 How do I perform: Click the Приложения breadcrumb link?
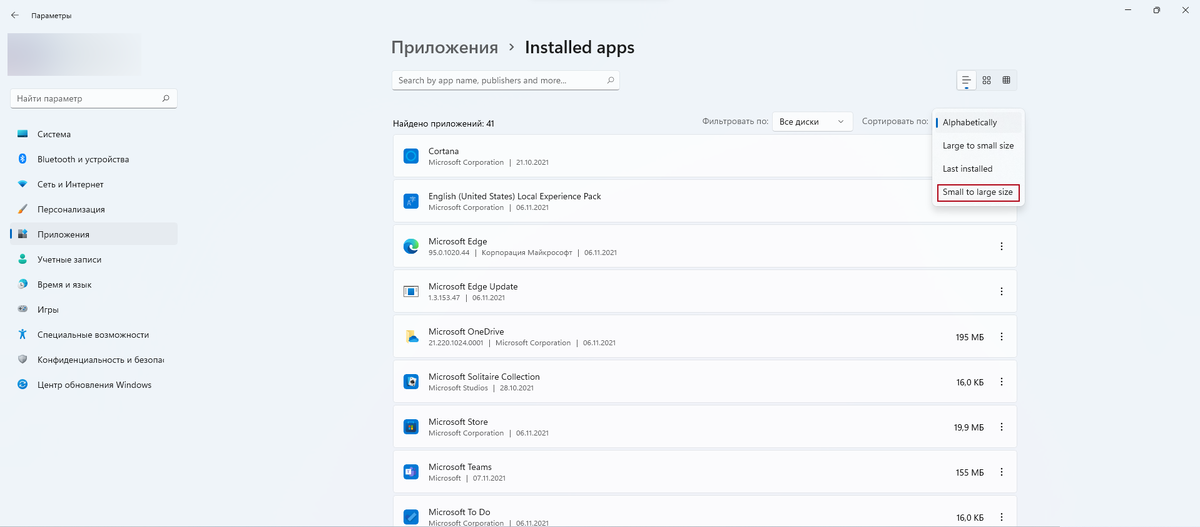pyautogui.click(x=444, y=47)
